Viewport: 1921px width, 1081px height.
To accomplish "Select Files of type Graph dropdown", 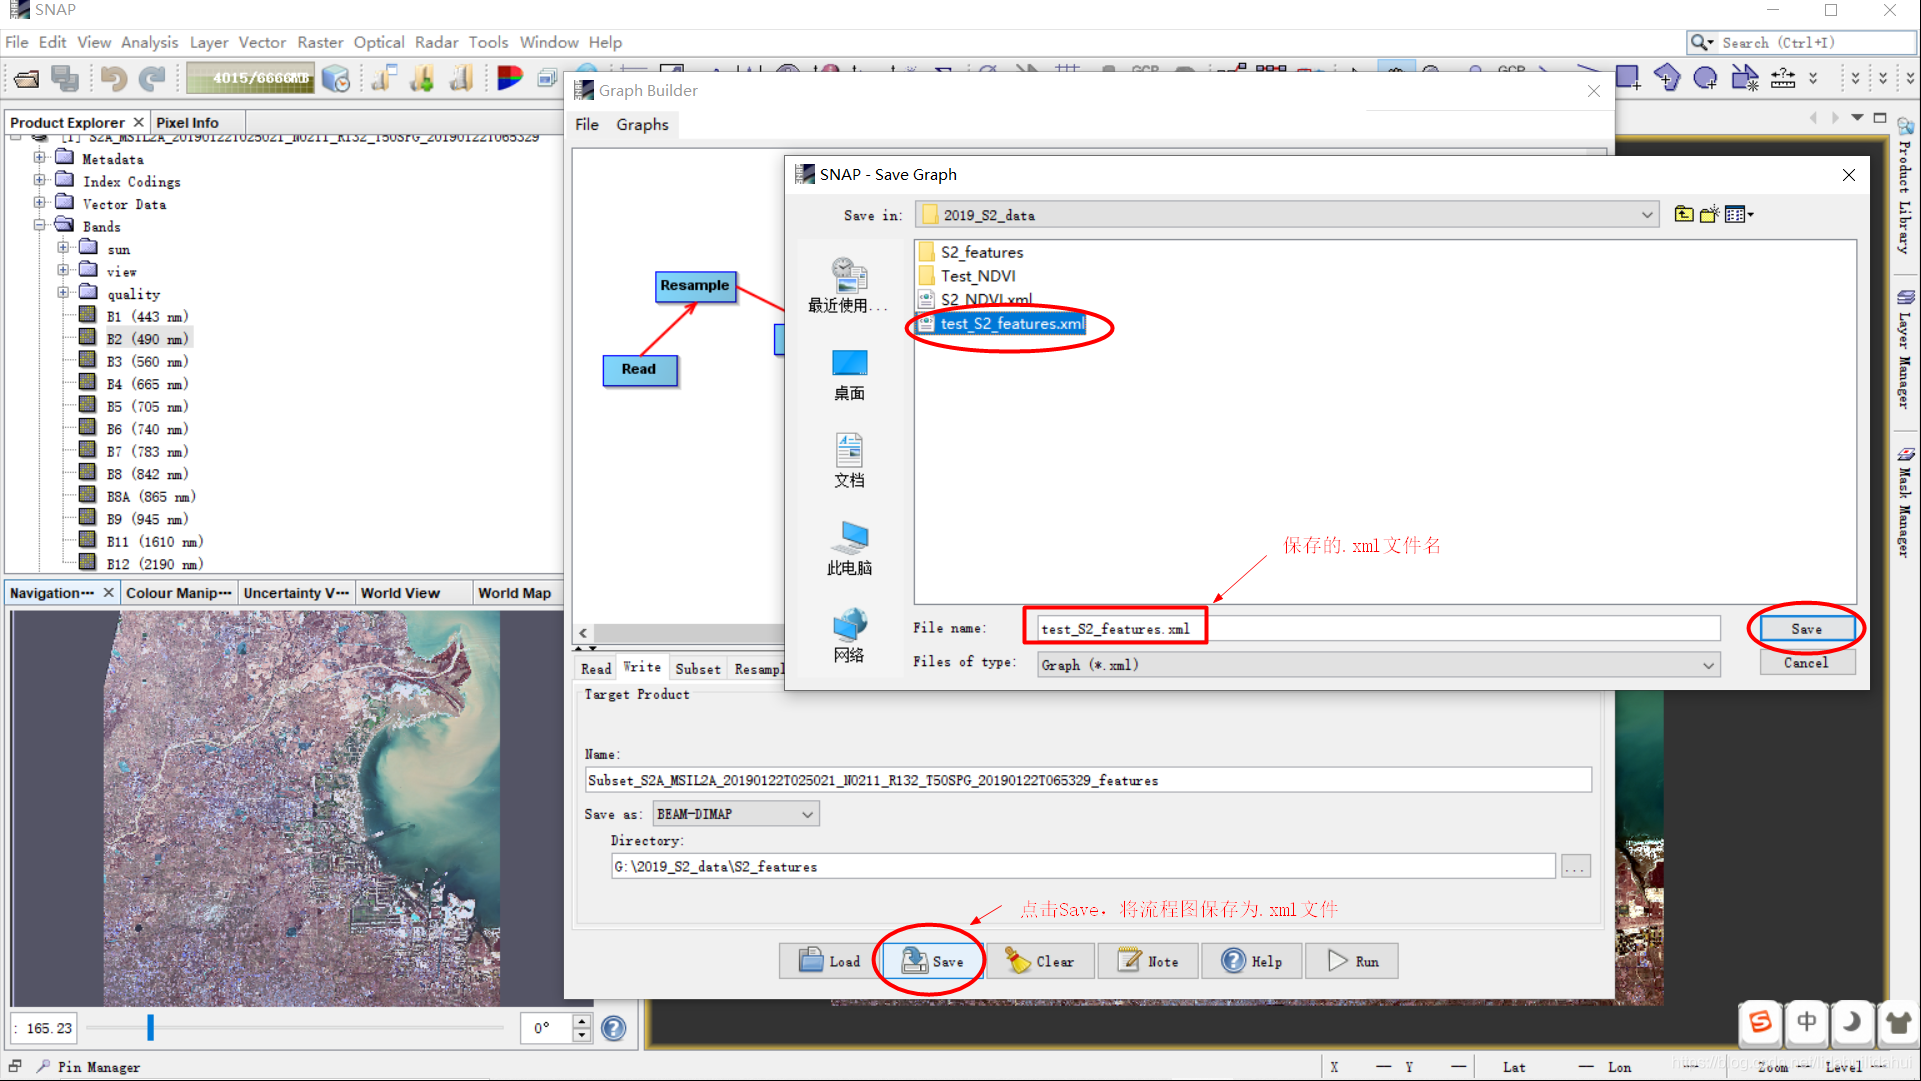I will click(x=1373, y=664).
